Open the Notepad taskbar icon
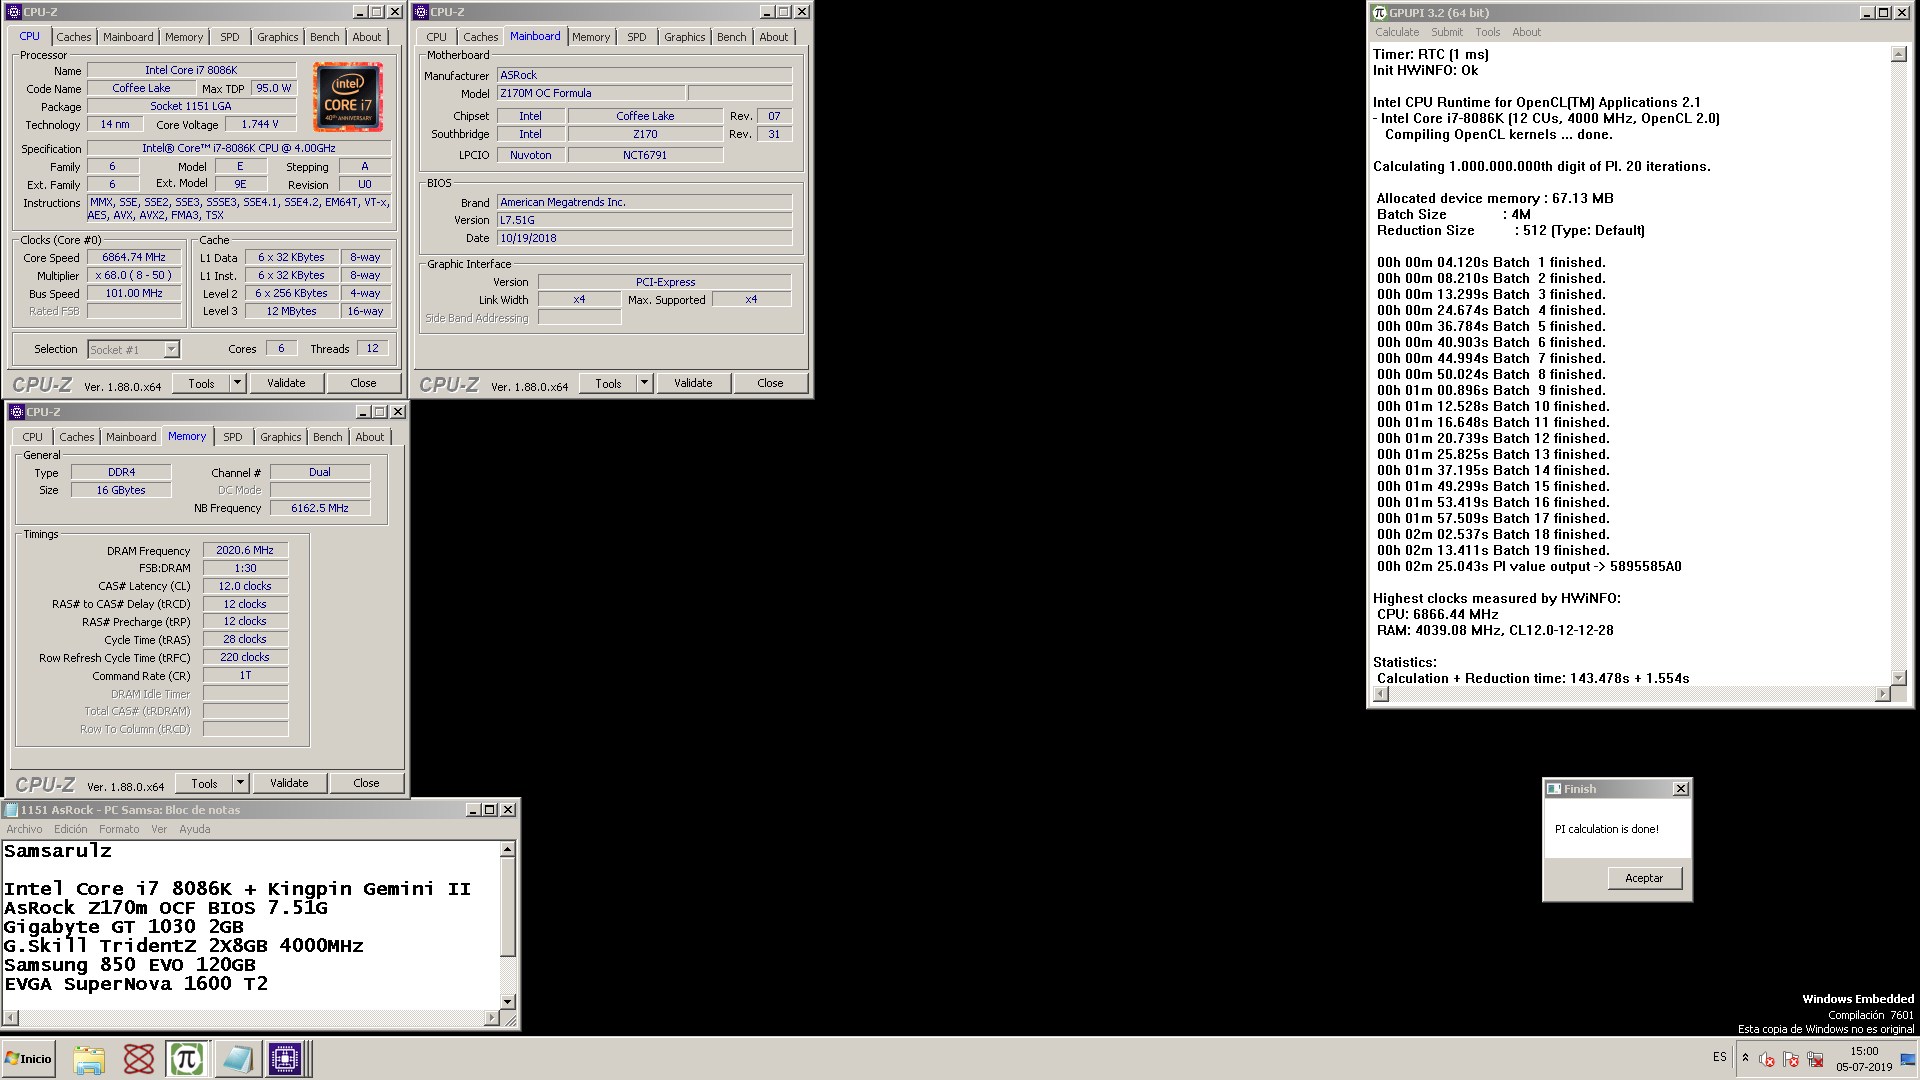Image resolution: width=1920 pixels, height=1080 pixels. (x=236, y=1059)
